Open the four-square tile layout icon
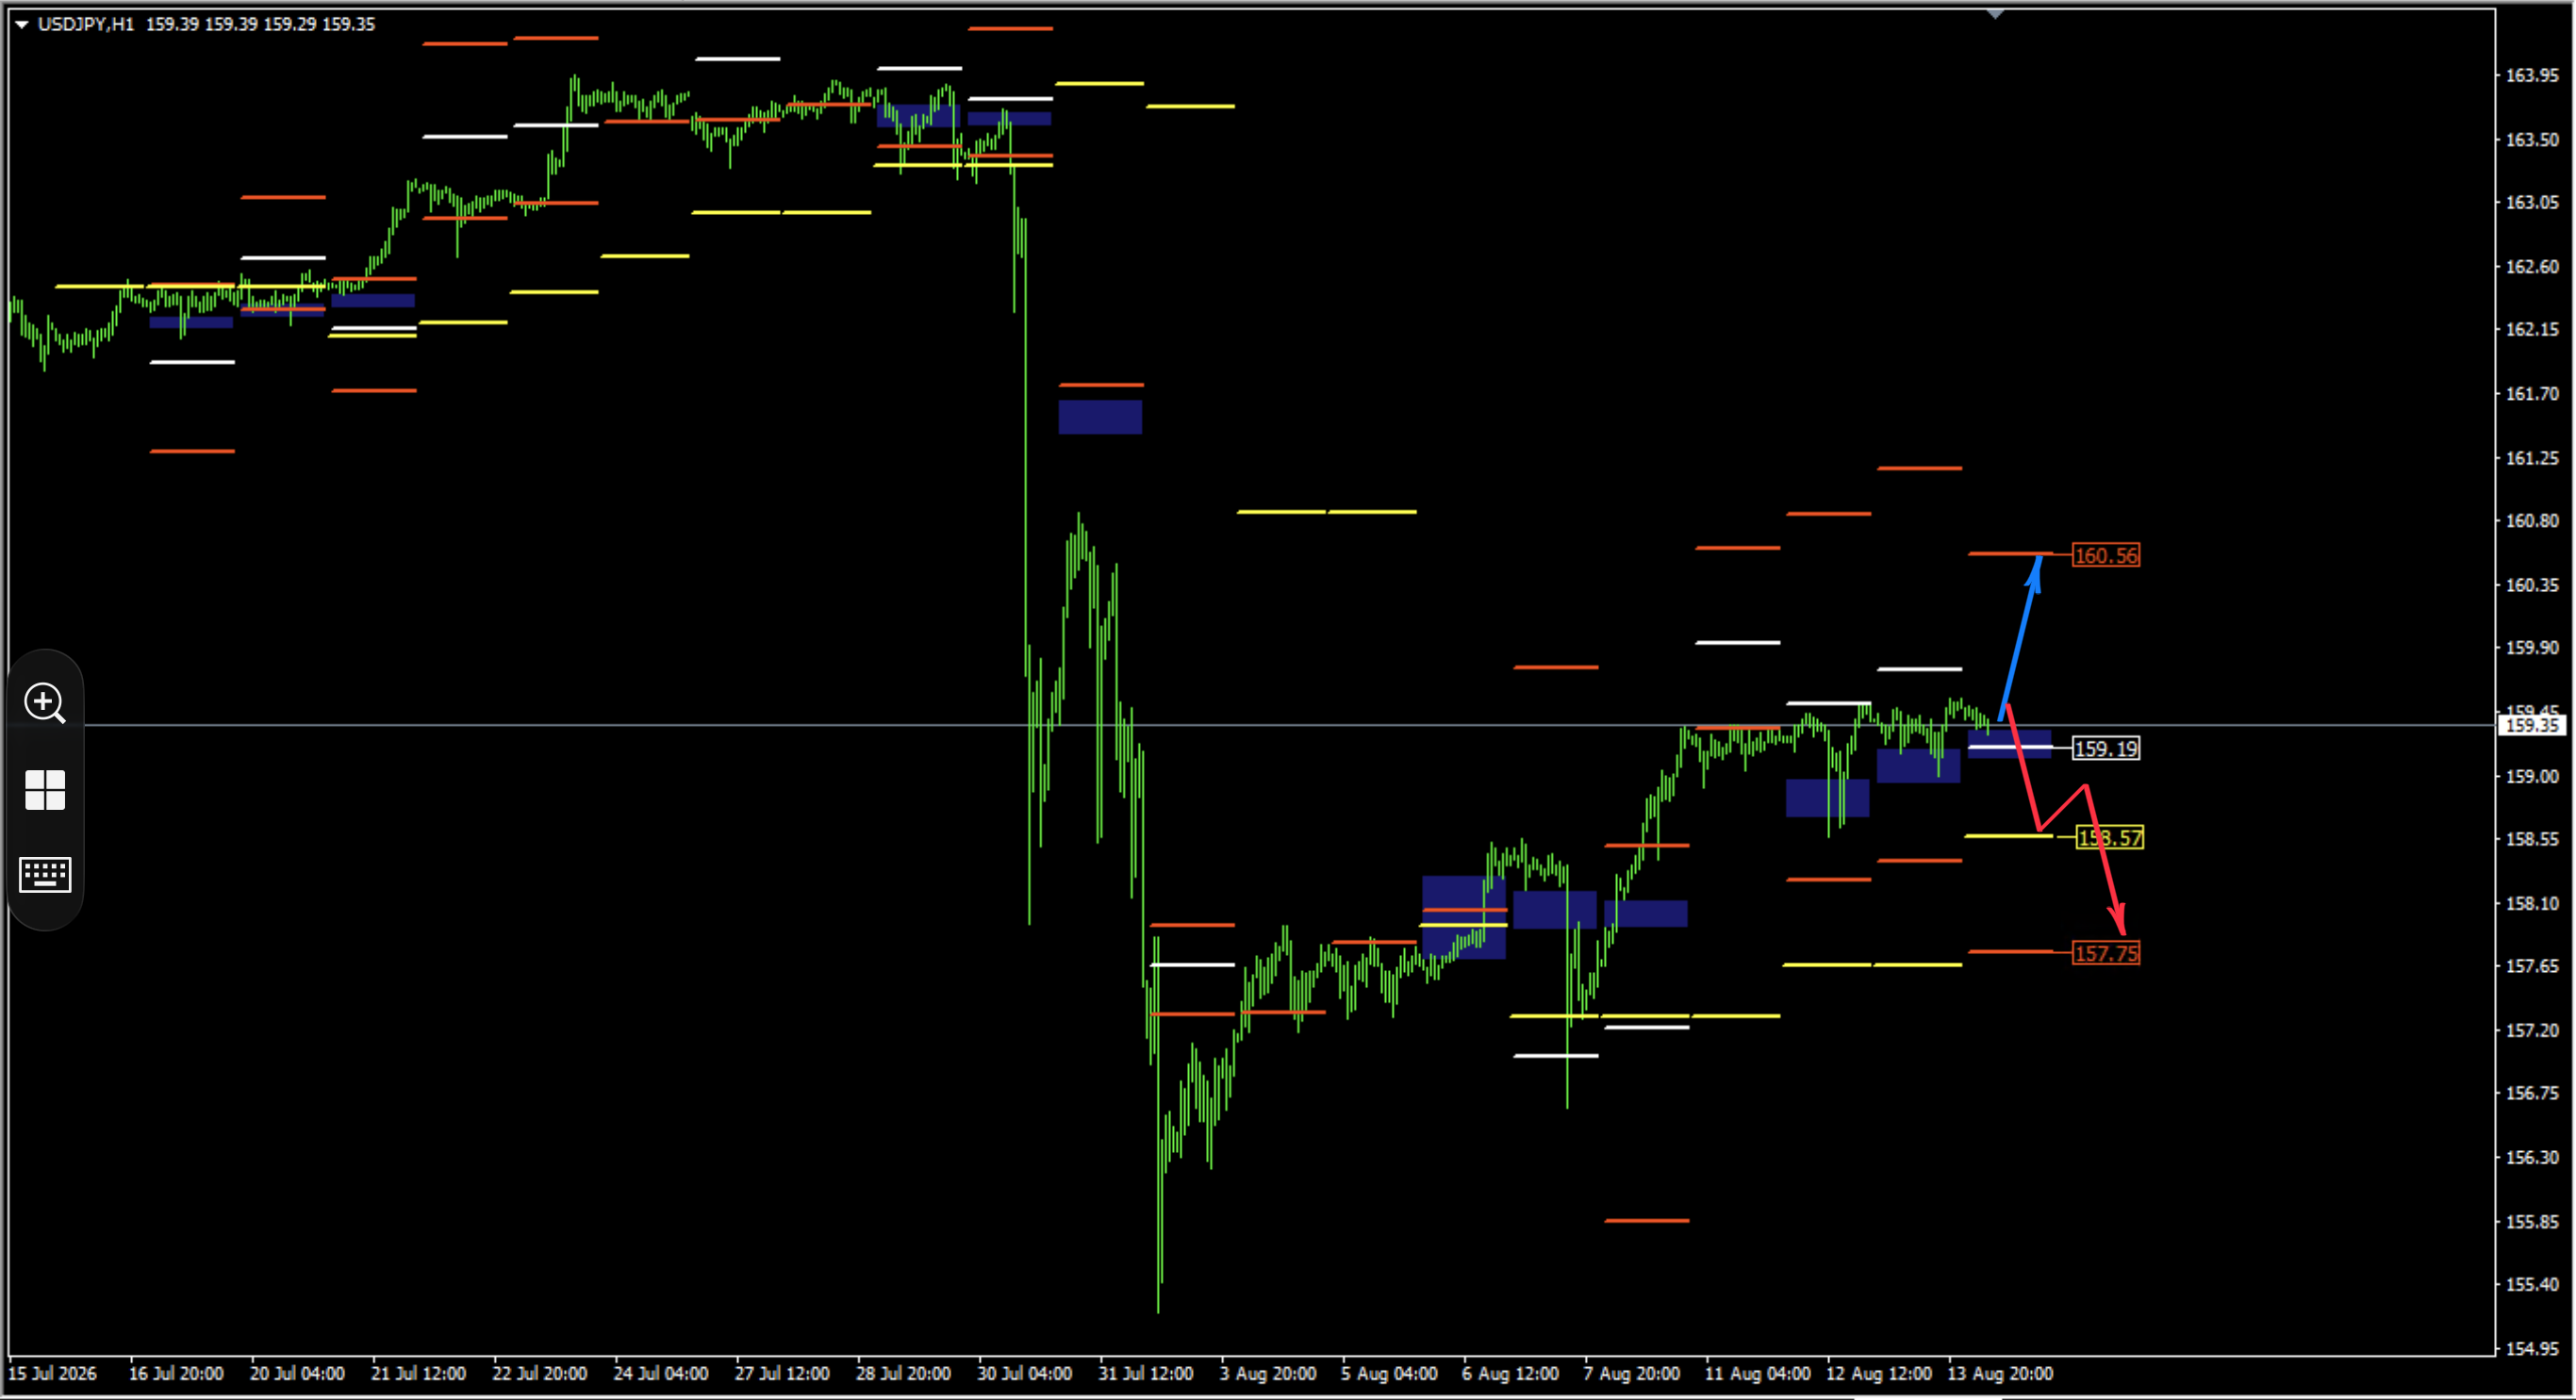The height and width of the screenshot is (1400, 2576). [45, 790]
